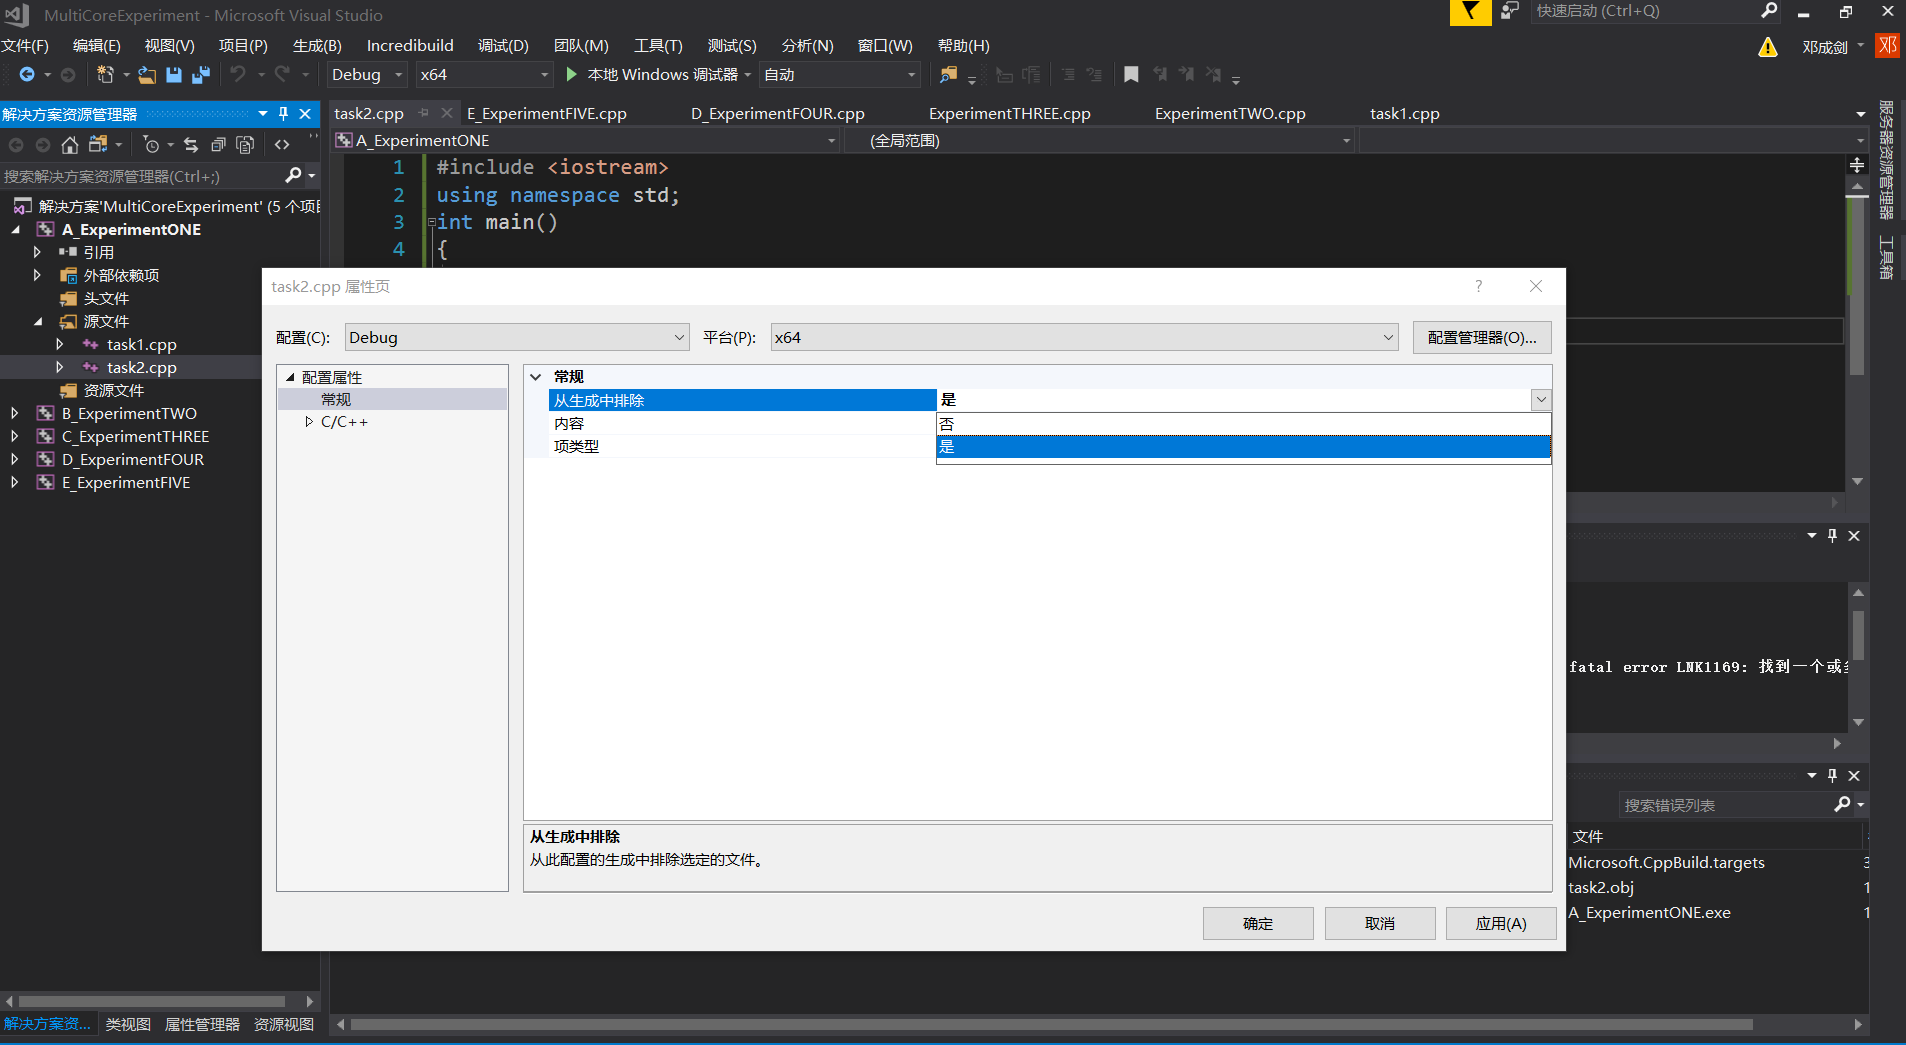Open the Debug configuration dropdown in toolbar
1906x1045 pixels.
click(366, 75)
